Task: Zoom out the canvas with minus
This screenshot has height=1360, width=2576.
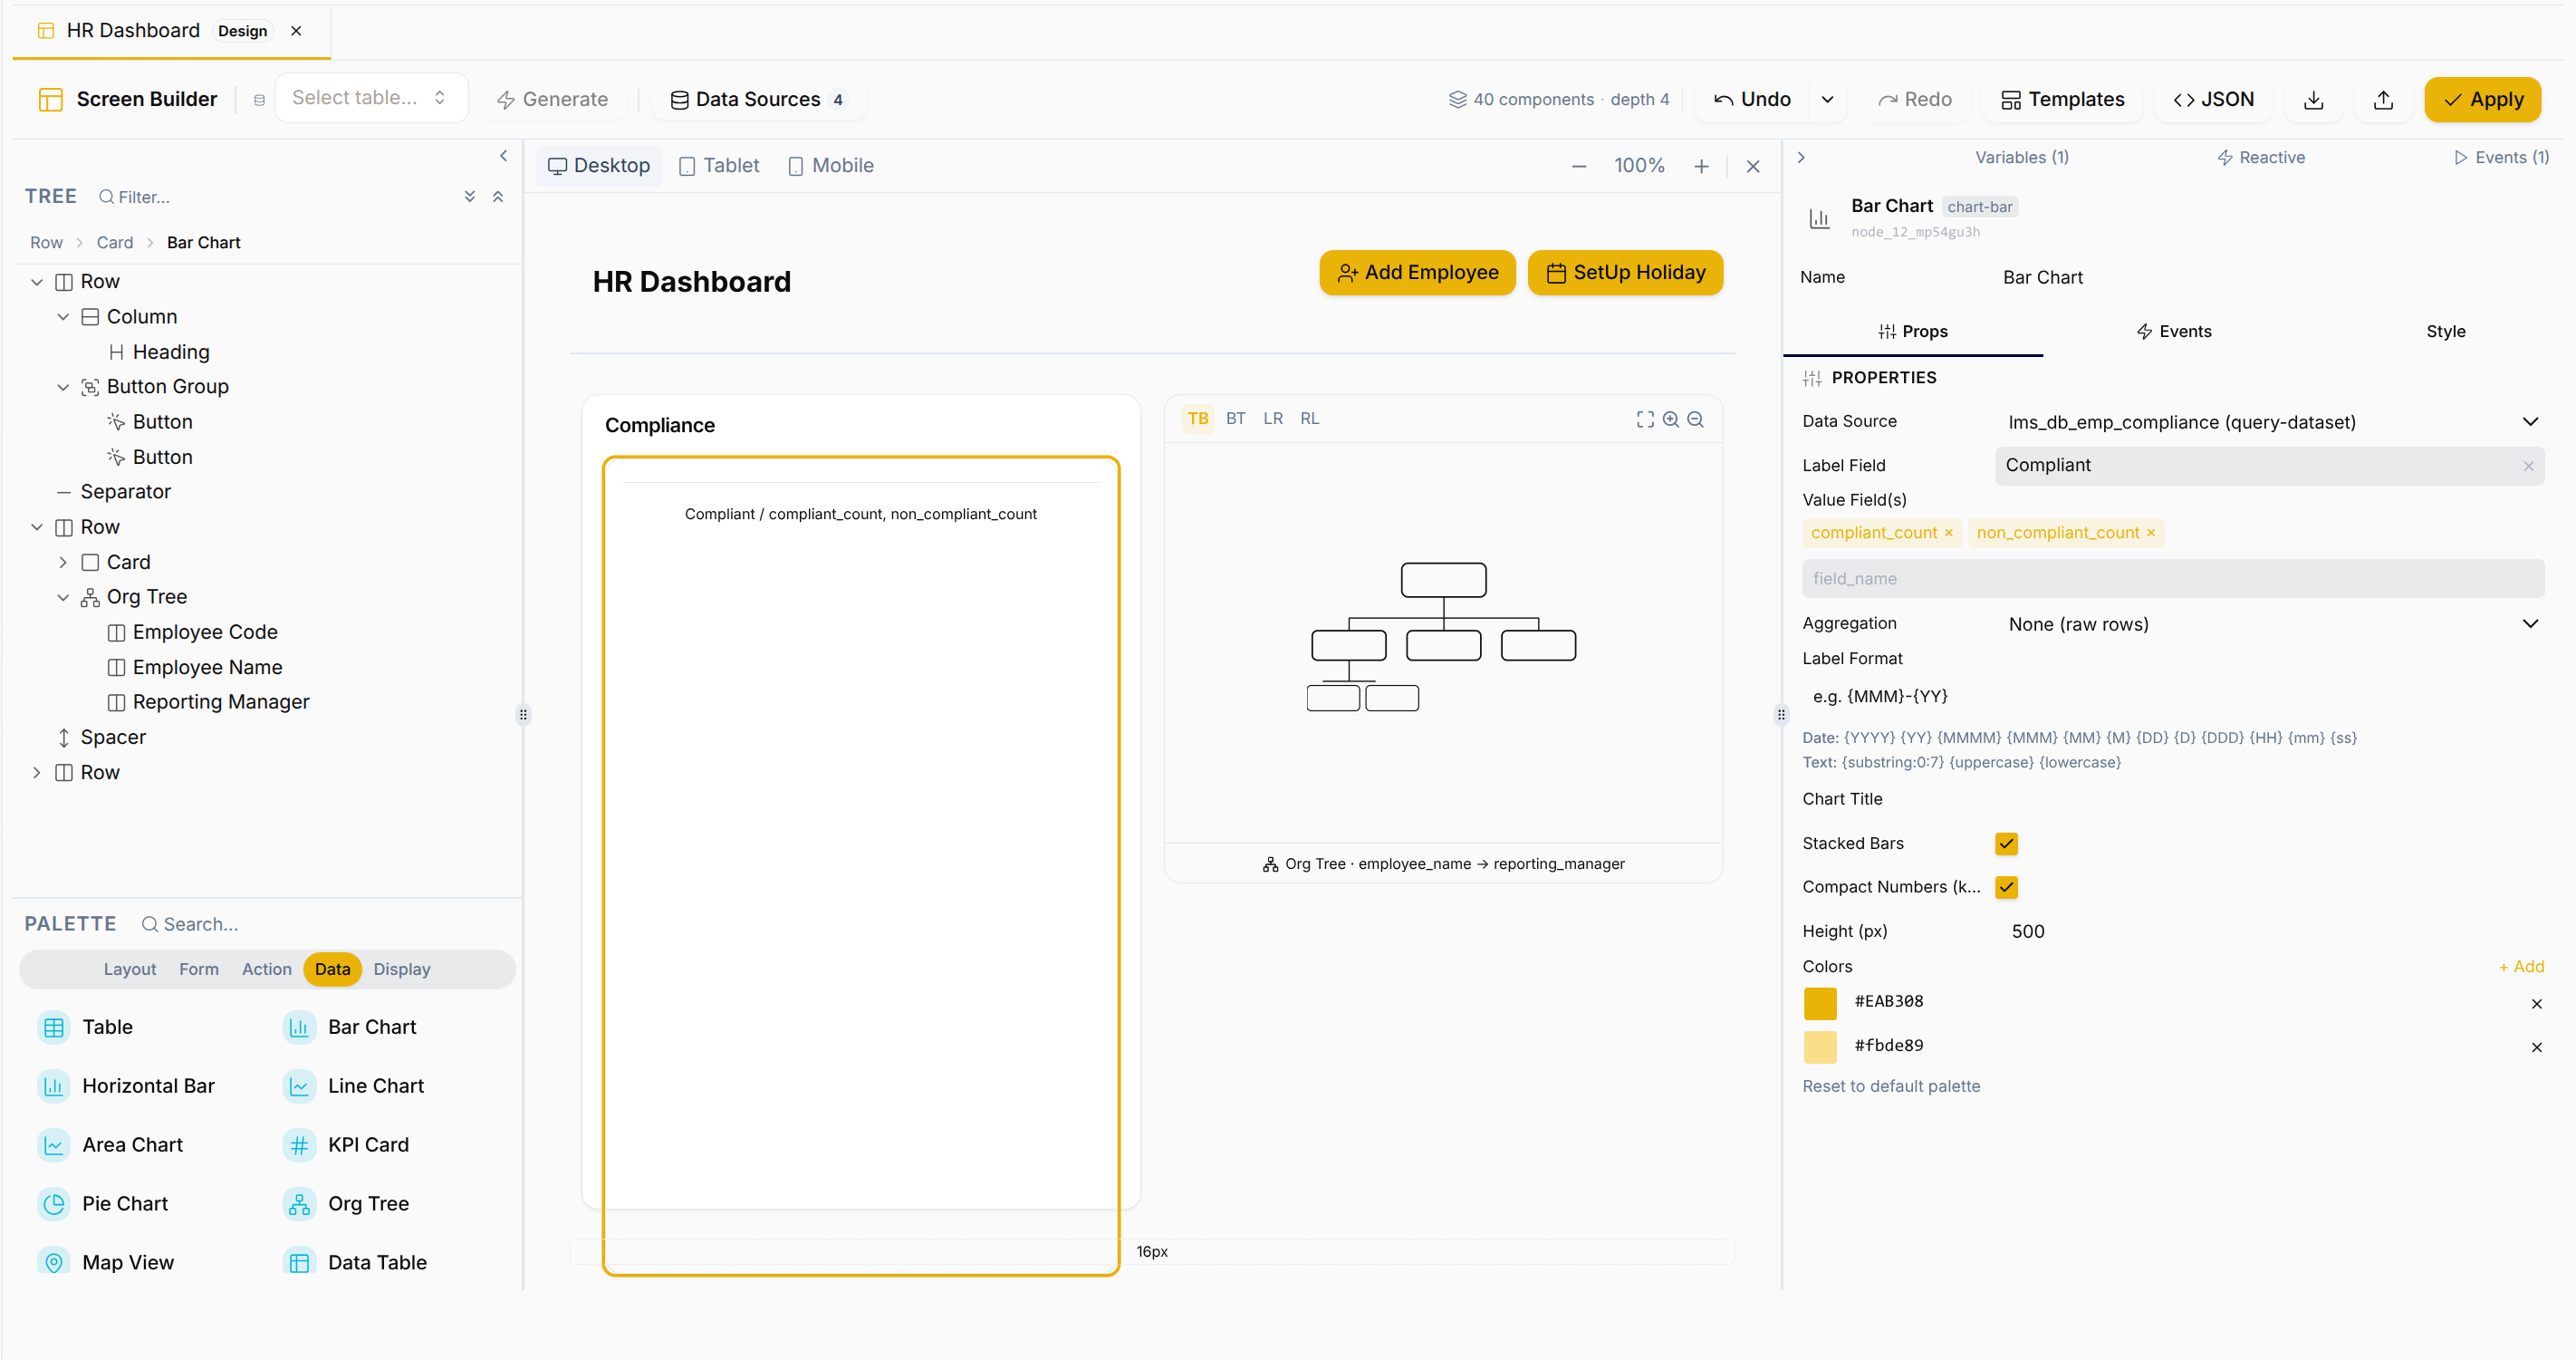Action: 1578,166
